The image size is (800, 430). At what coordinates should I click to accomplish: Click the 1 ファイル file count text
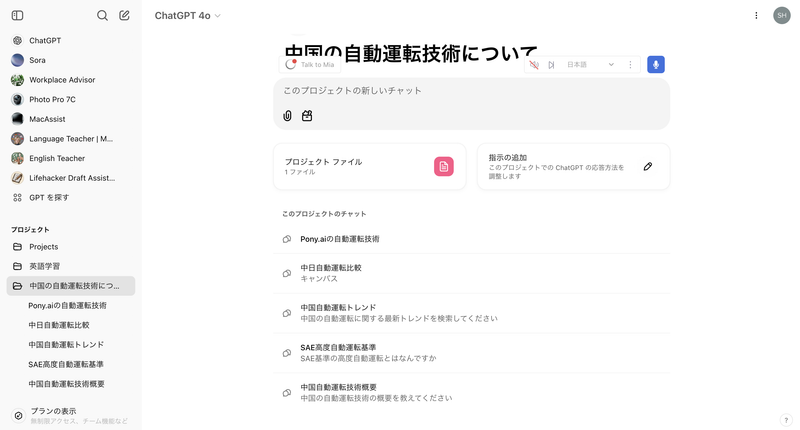(x=300, y=172)
